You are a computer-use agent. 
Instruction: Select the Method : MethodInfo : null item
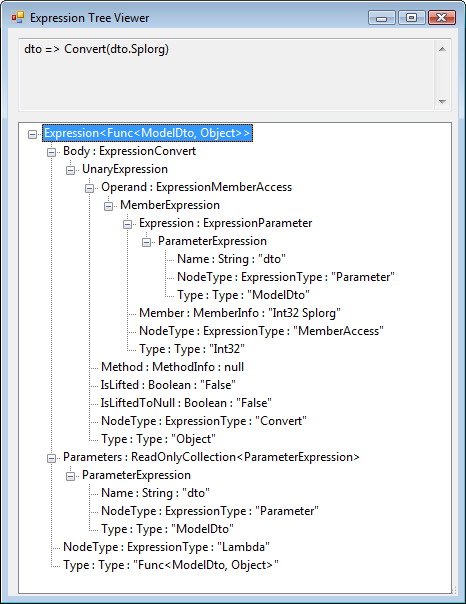[x=172, y=367]
